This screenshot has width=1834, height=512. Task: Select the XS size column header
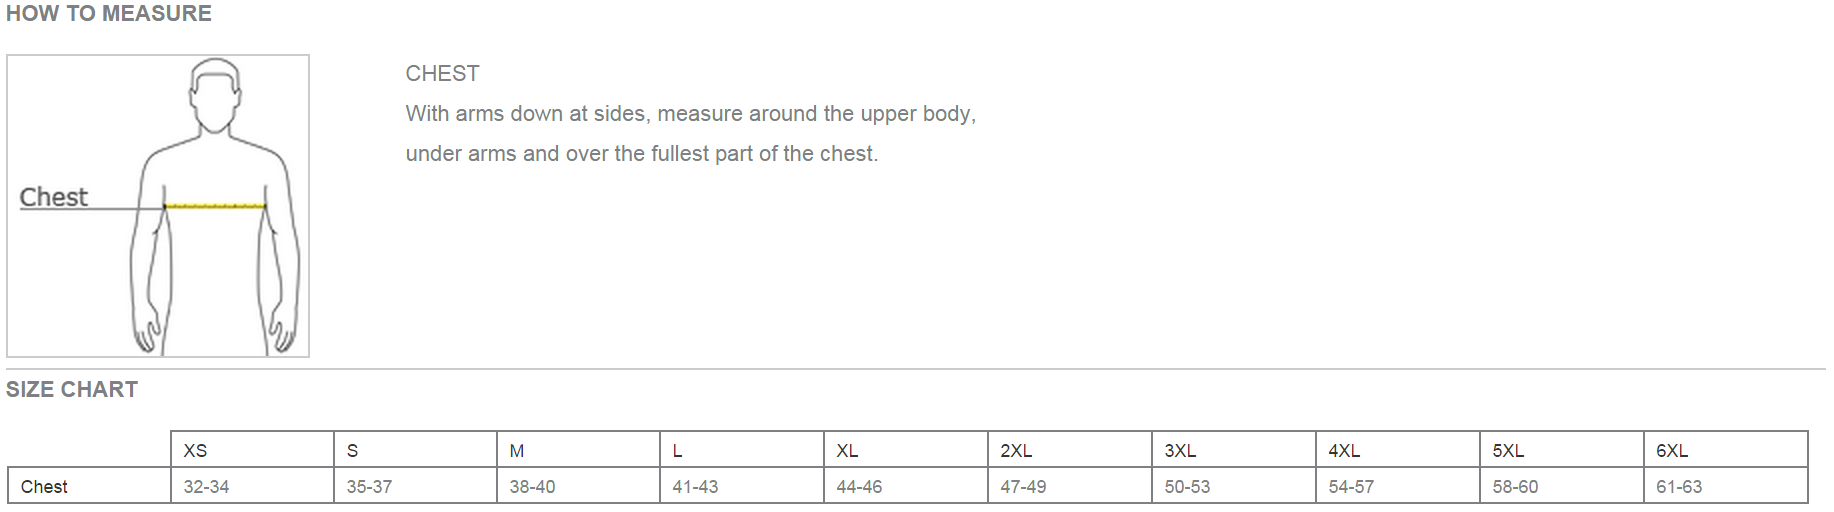pyautogui.click(x=196, y=451)
